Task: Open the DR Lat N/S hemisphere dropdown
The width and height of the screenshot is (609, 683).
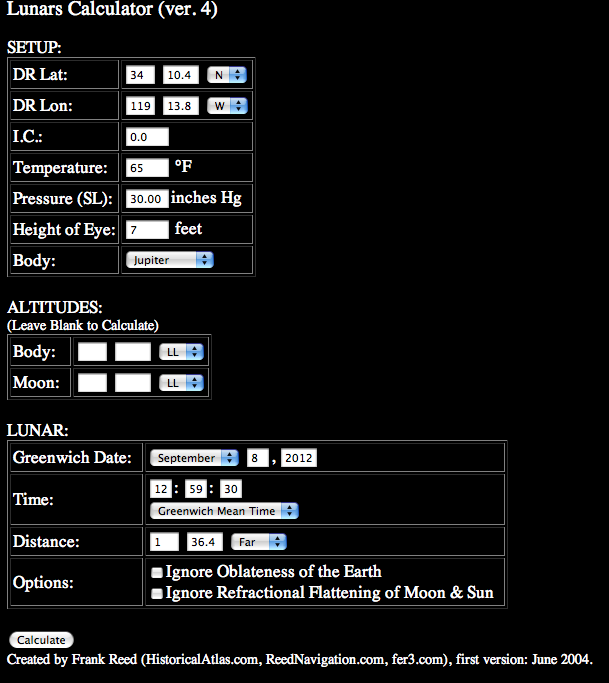Action: click(227, 75)
